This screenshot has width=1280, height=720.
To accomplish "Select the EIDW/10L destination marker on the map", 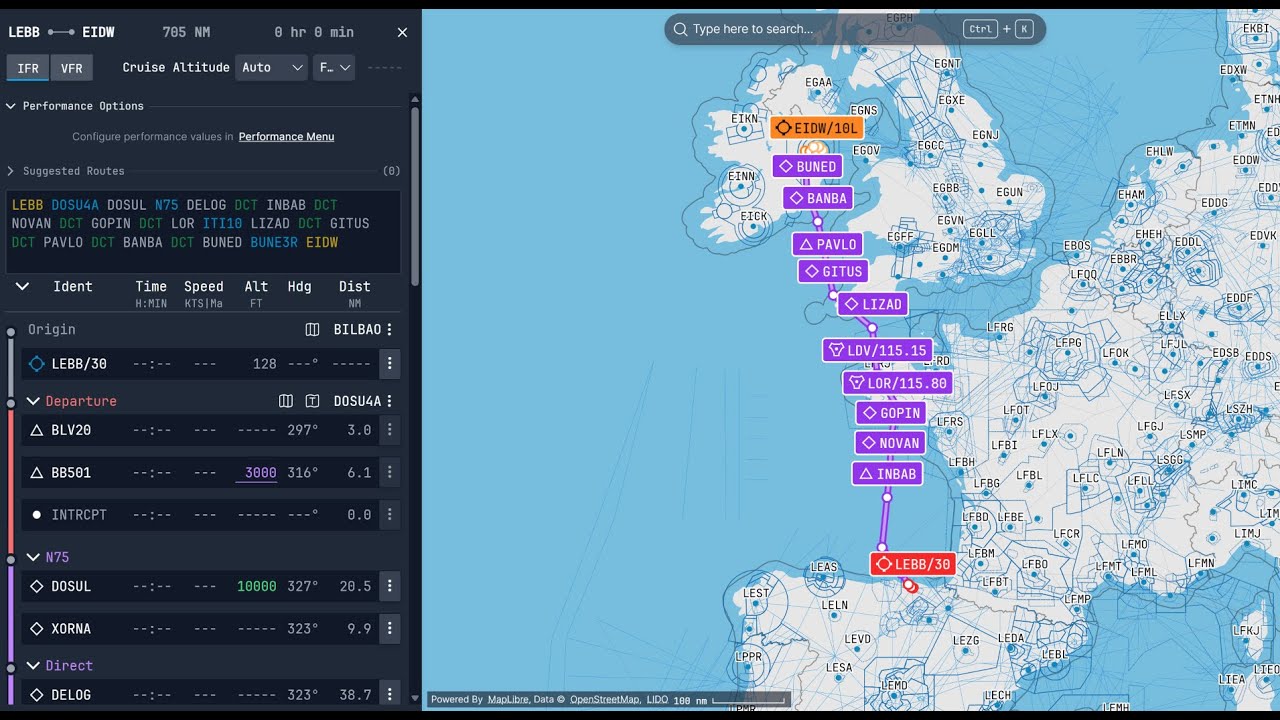I will (x=817, y=128).
